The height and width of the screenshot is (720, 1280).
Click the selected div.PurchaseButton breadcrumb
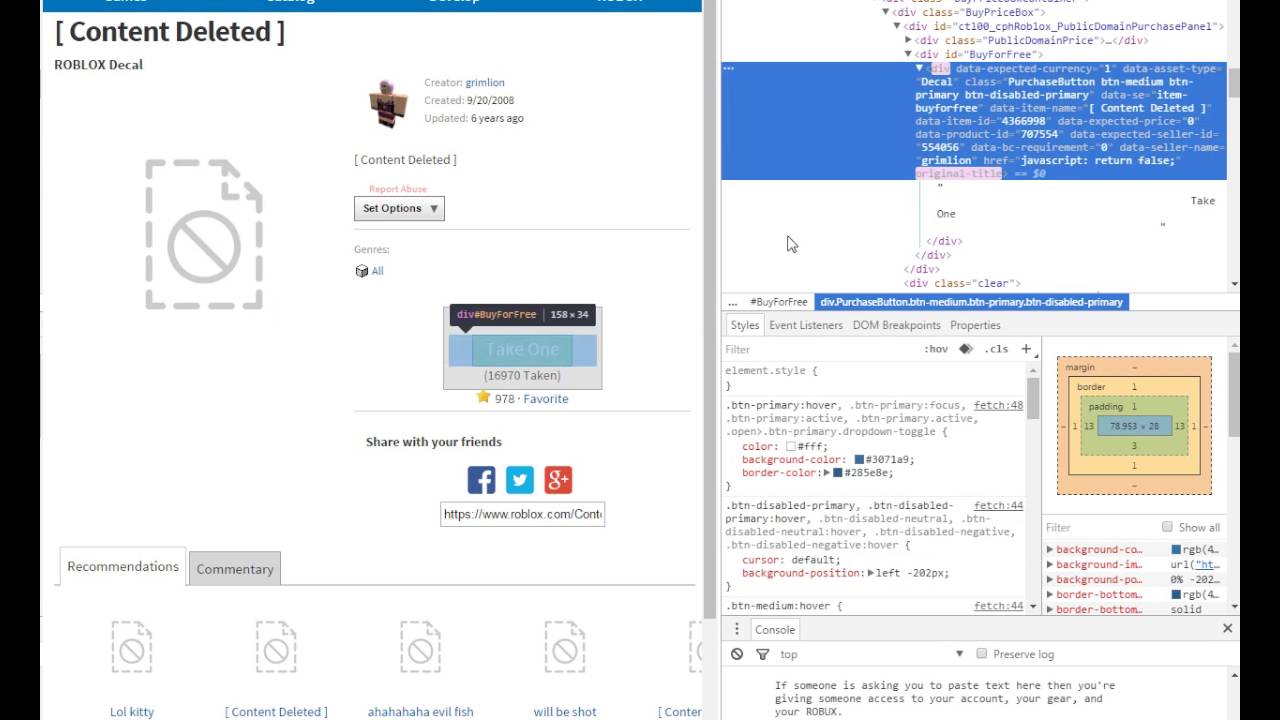tap(972, 302)
